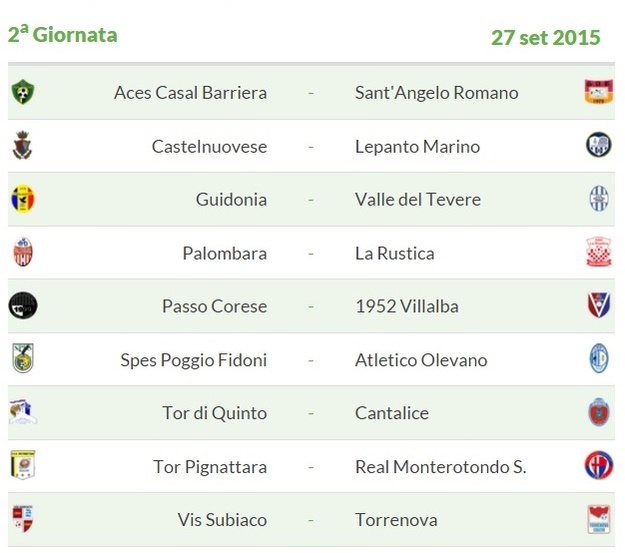Open the Palombara team name link
The height and width of the screenshot is (553, 625).
click(225, 253)
